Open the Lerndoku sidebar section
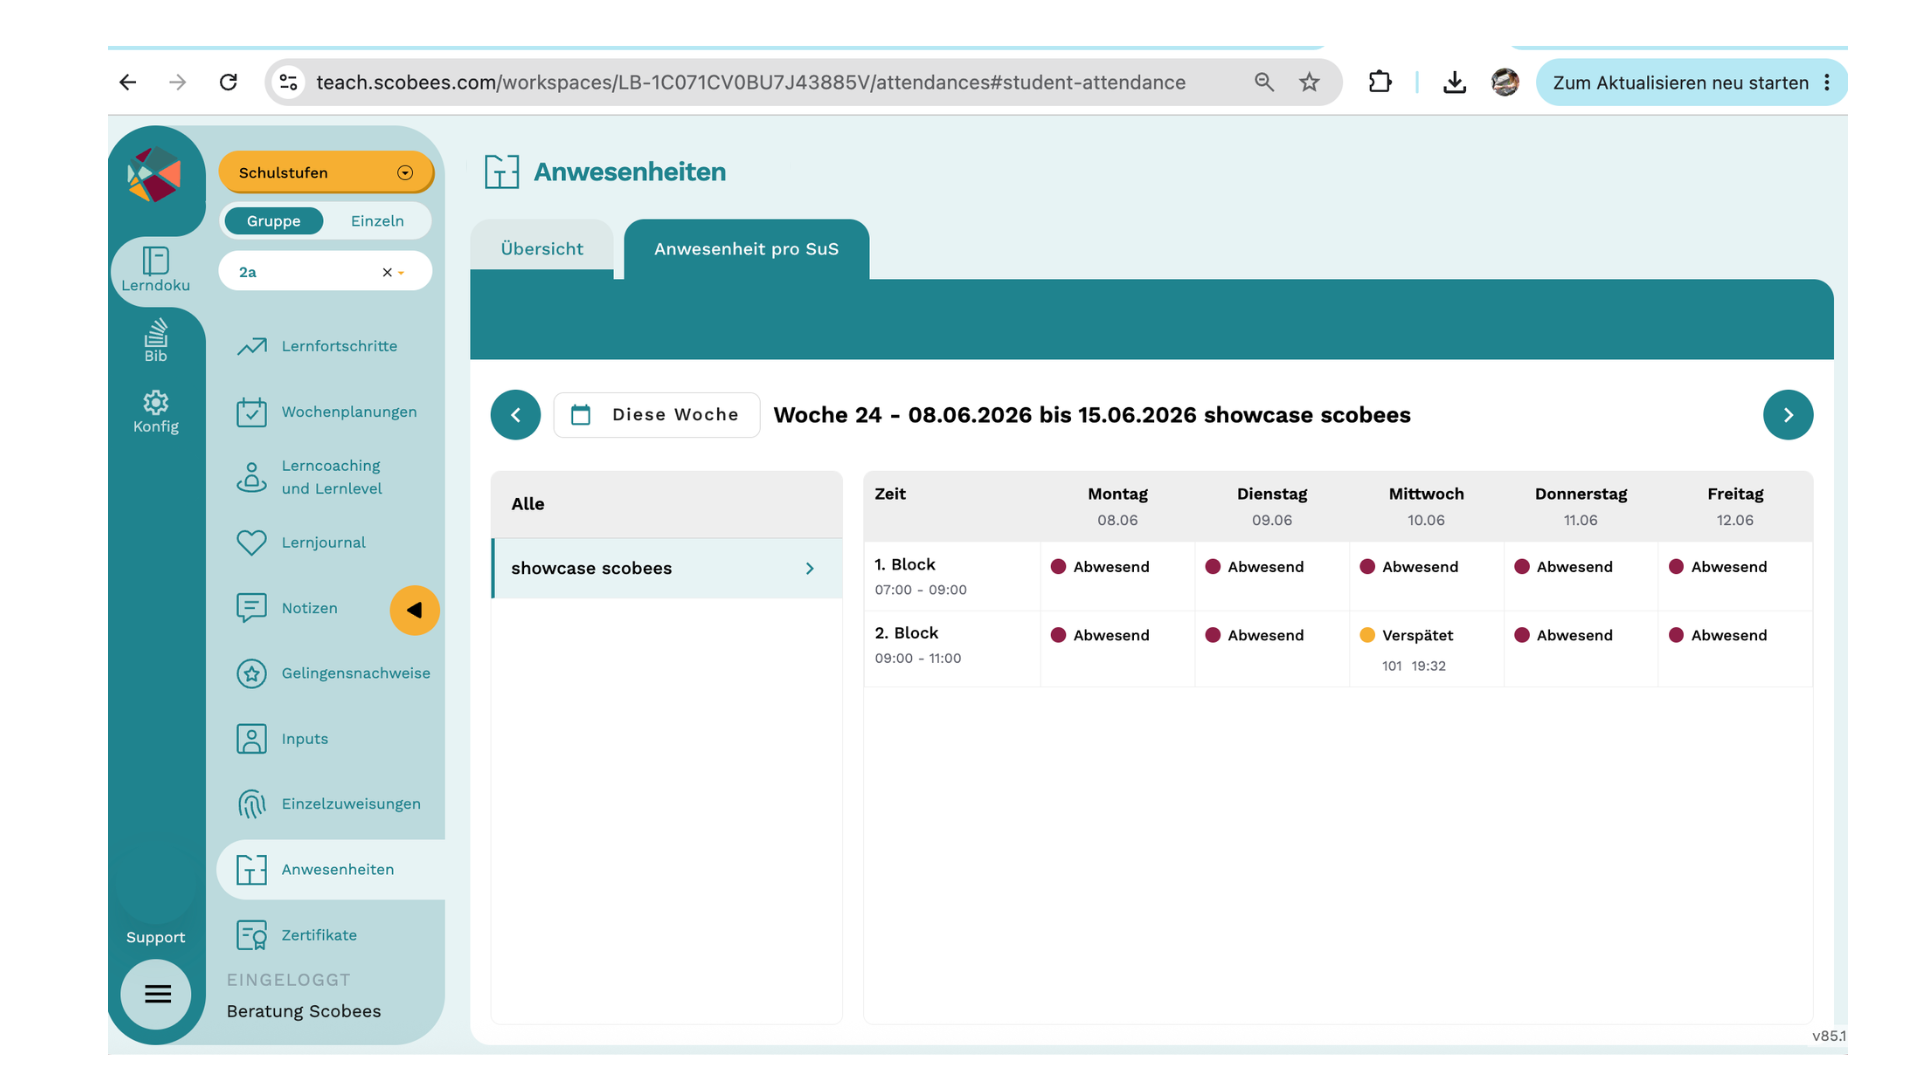The image size is (1920, 1080). (155, 269)
